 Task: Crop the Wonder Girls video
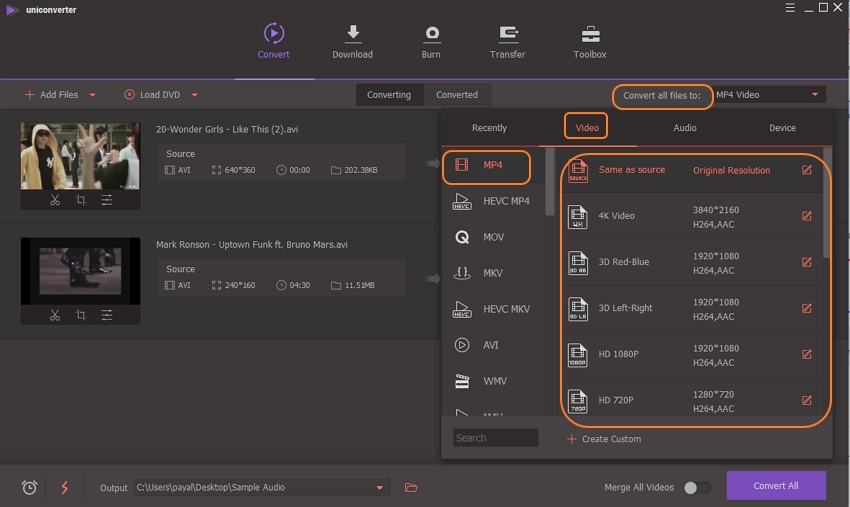click(x=81, y=200)
